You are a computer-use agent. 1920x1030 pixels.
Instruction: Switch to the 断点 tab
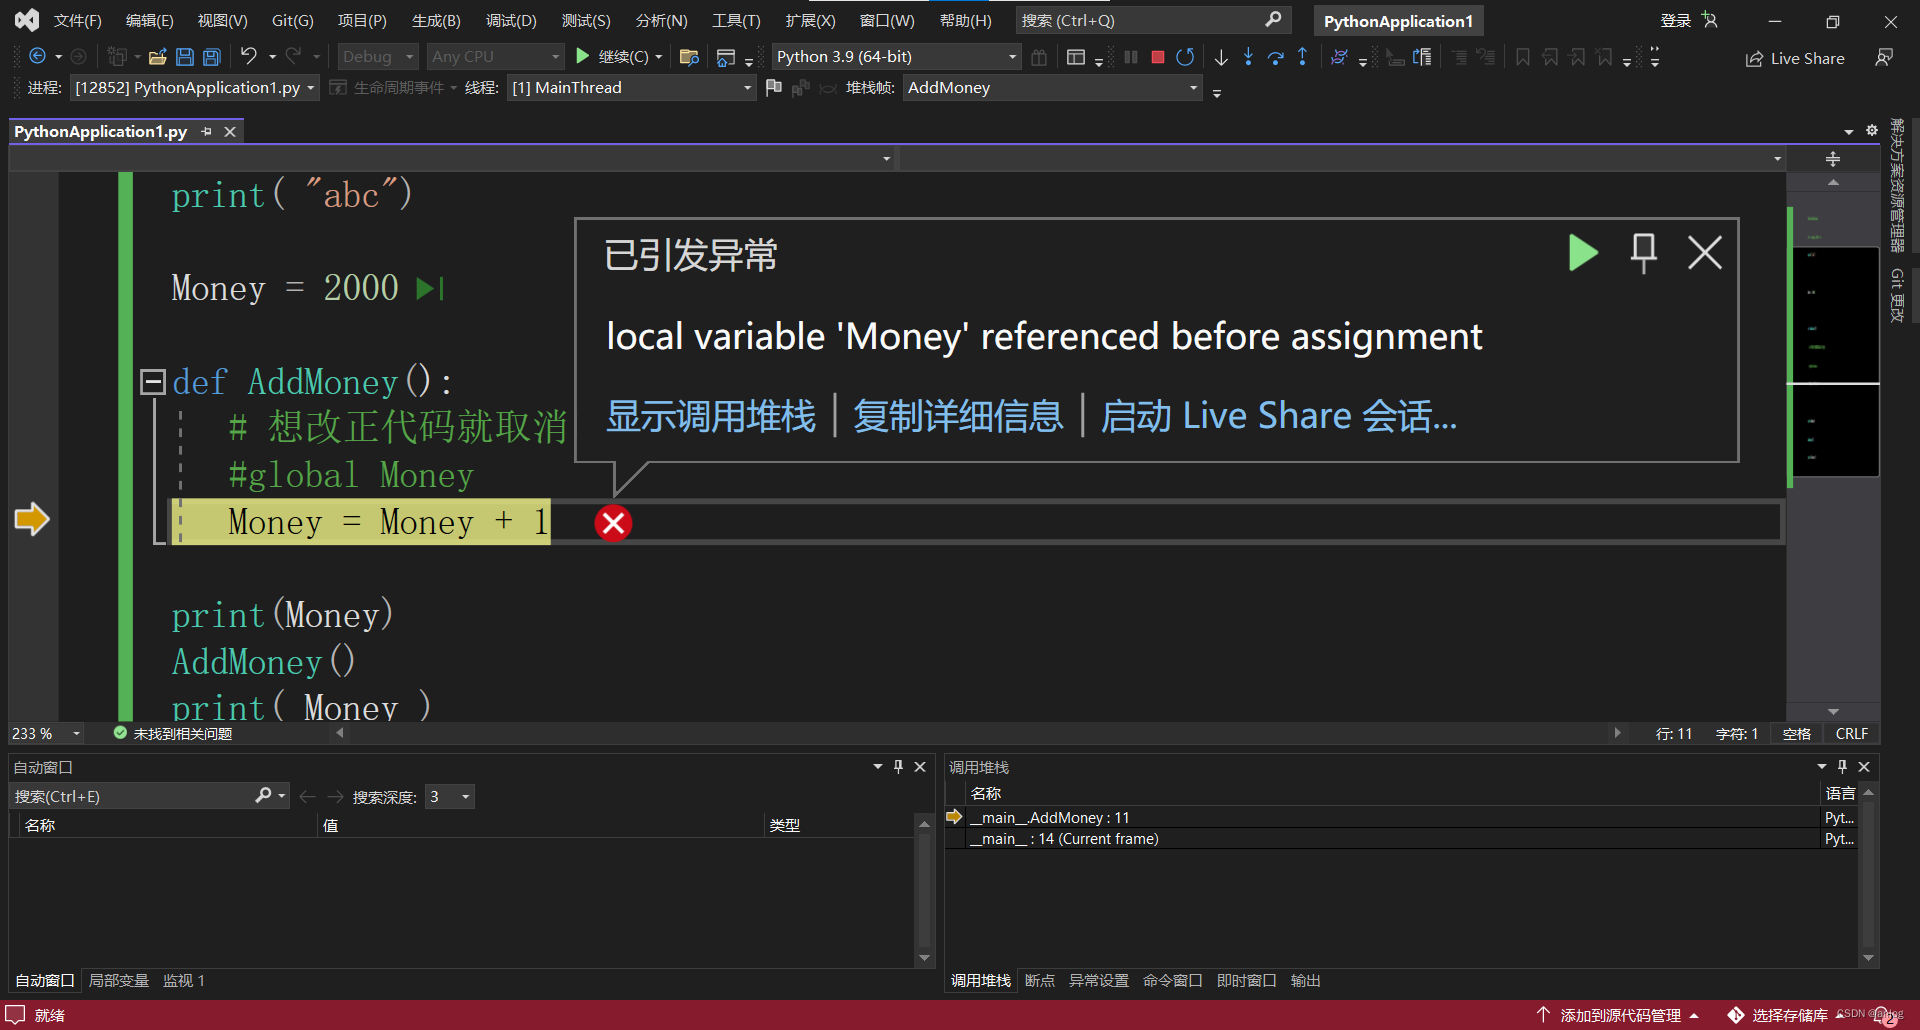tap(1040, 981)
